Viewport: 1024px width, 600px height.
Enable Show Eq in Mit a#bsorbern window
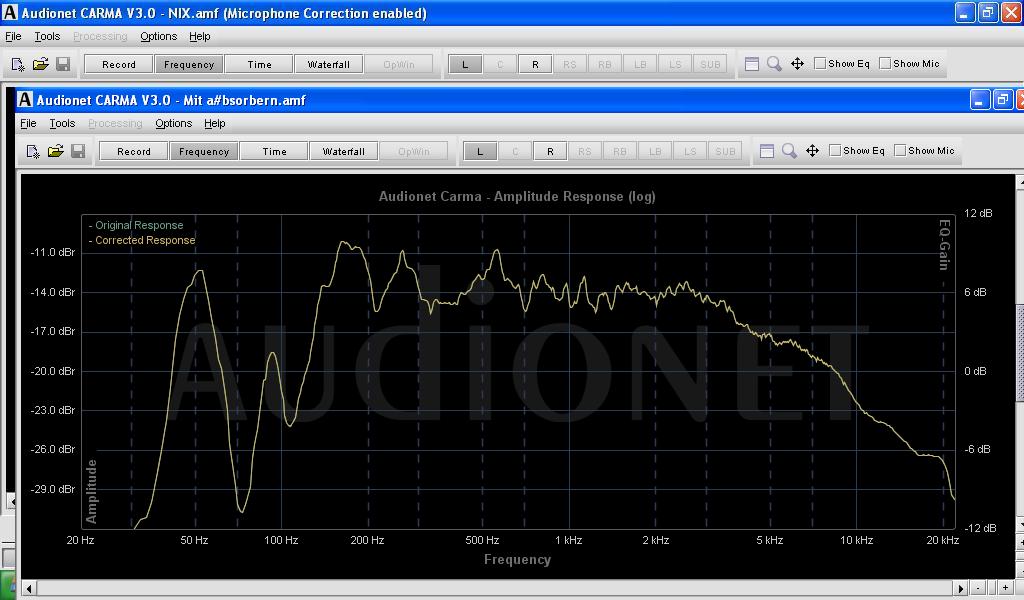(835, 151)
